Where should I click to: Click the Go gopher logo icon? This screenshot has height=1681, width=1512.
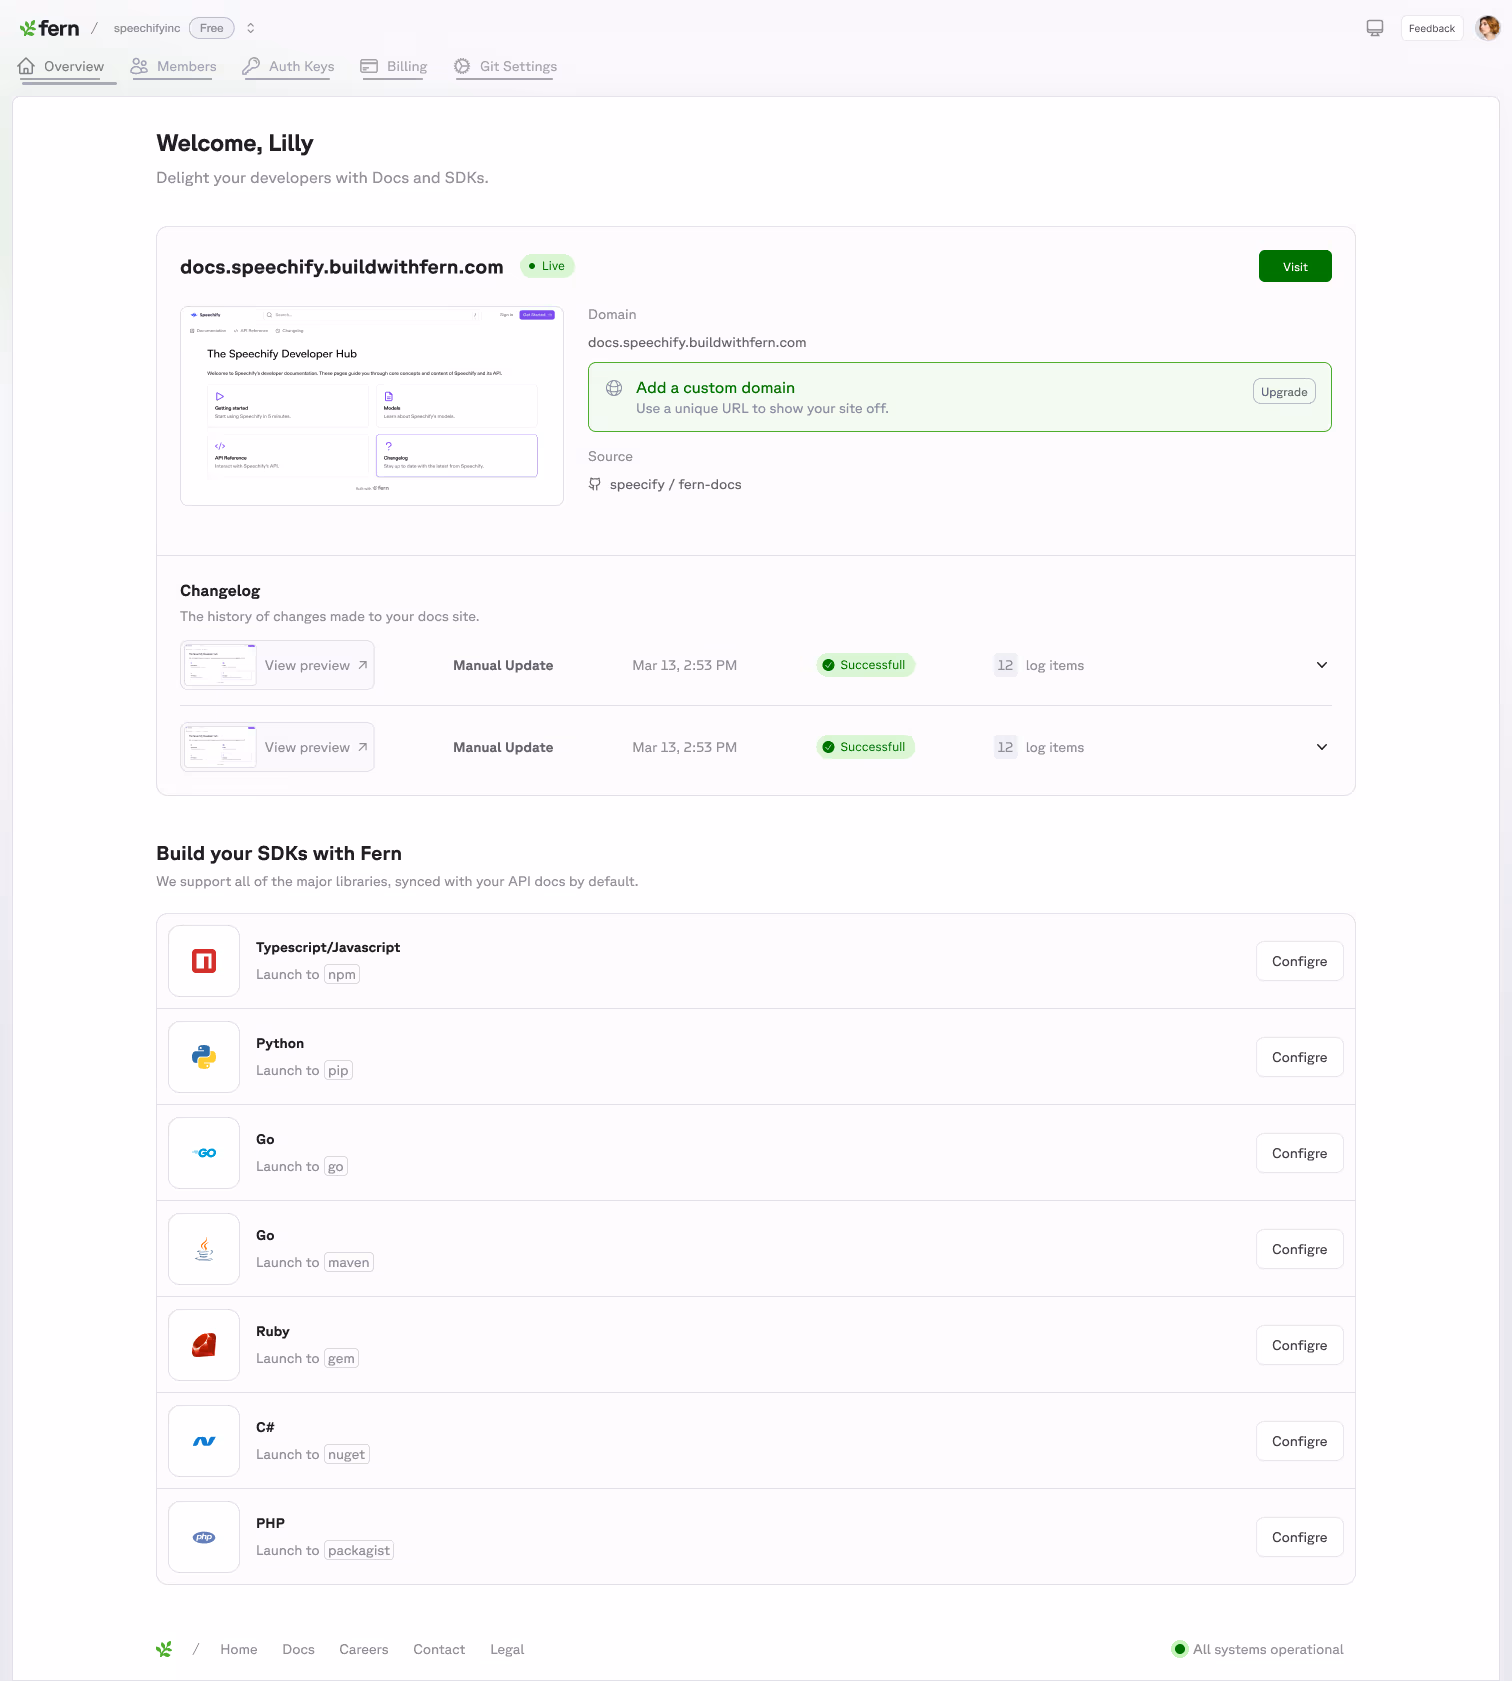(204, 1153)
